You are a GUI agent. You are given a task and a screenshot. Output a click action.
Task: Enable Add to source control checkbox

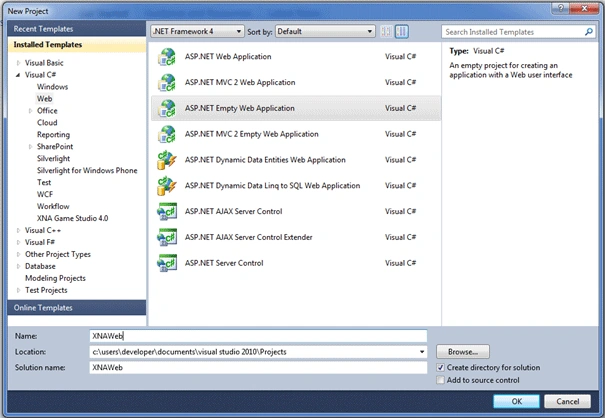(x=440, y=380)
